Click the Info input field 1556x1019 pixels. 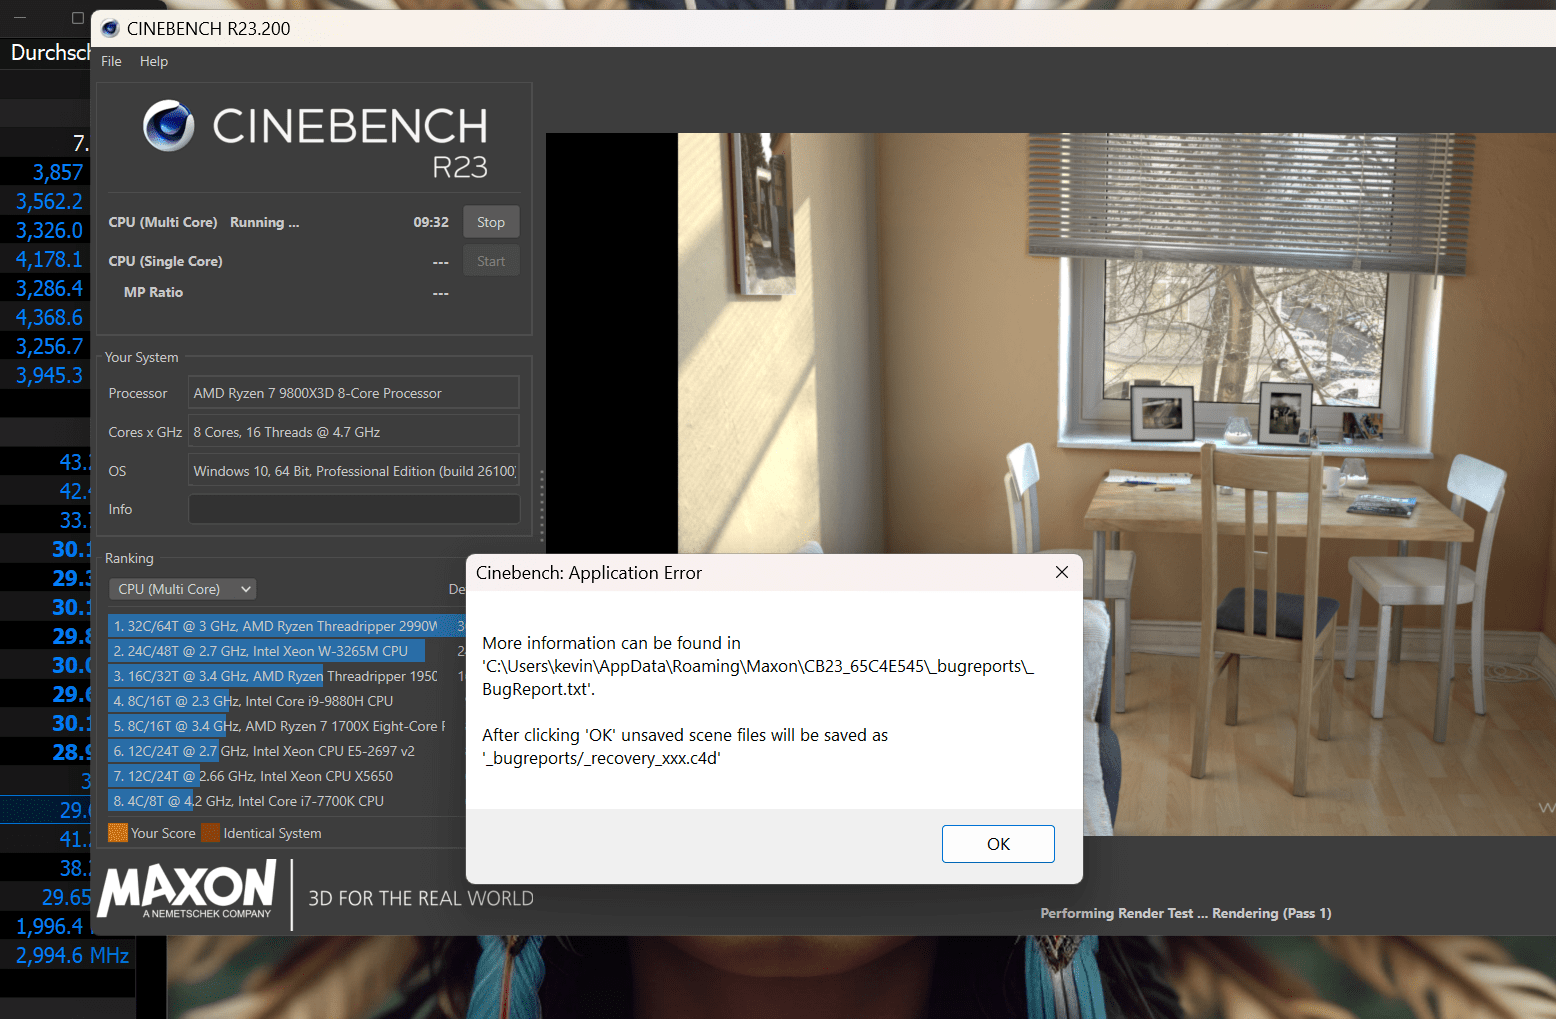click(x=354, y=509)
